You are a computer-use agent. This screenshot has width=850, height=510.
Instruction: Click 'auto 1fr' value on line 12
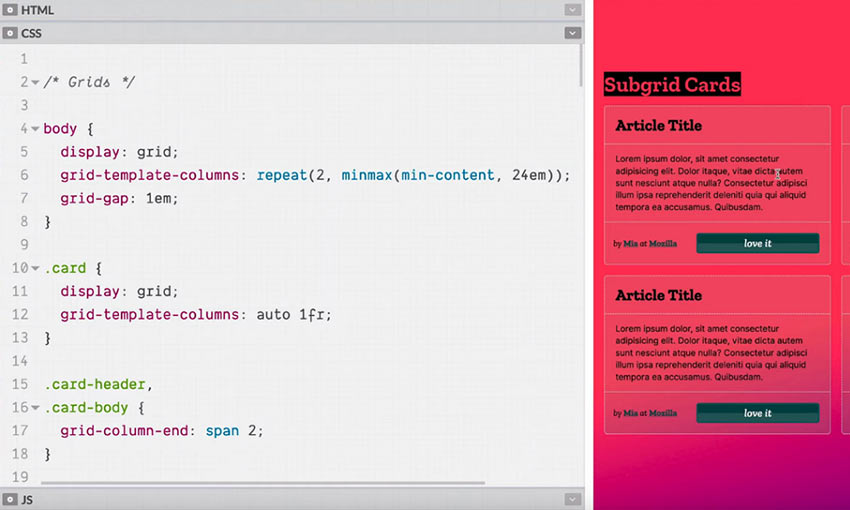(x=290, y=314)
